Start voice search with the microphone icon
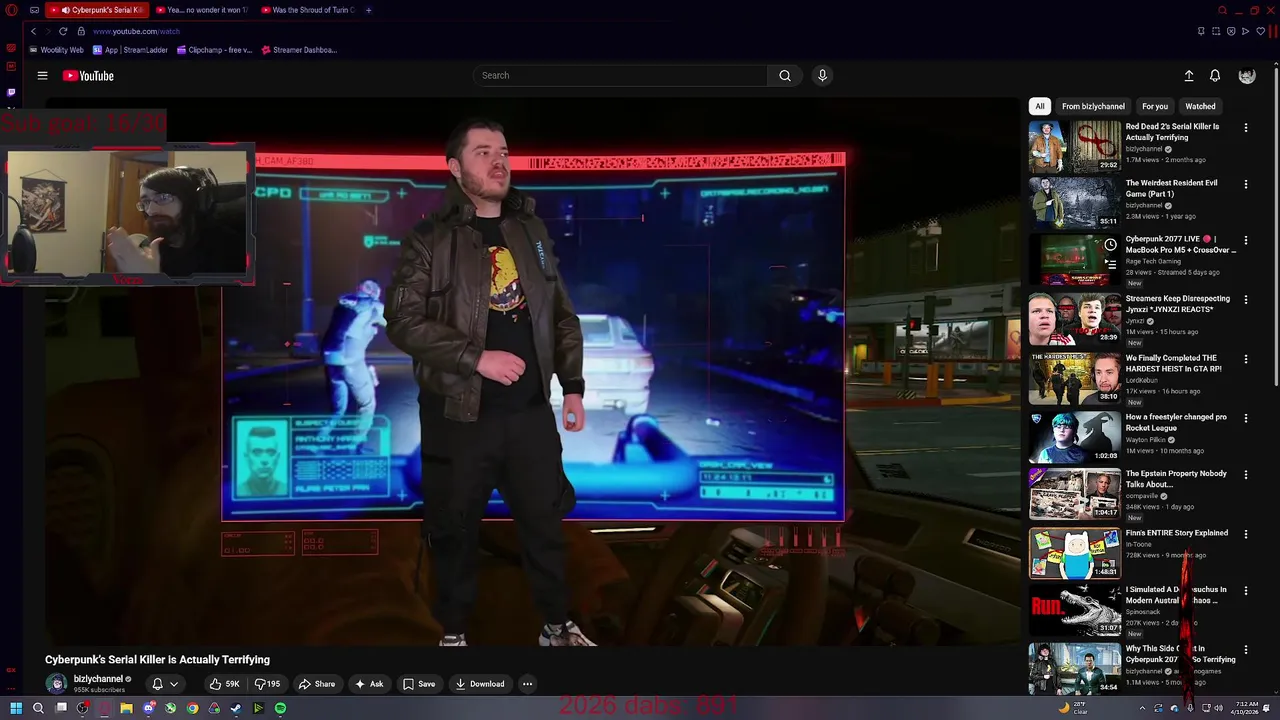The width and height of the screenshot is (1280, 720). tap(822, 75)
